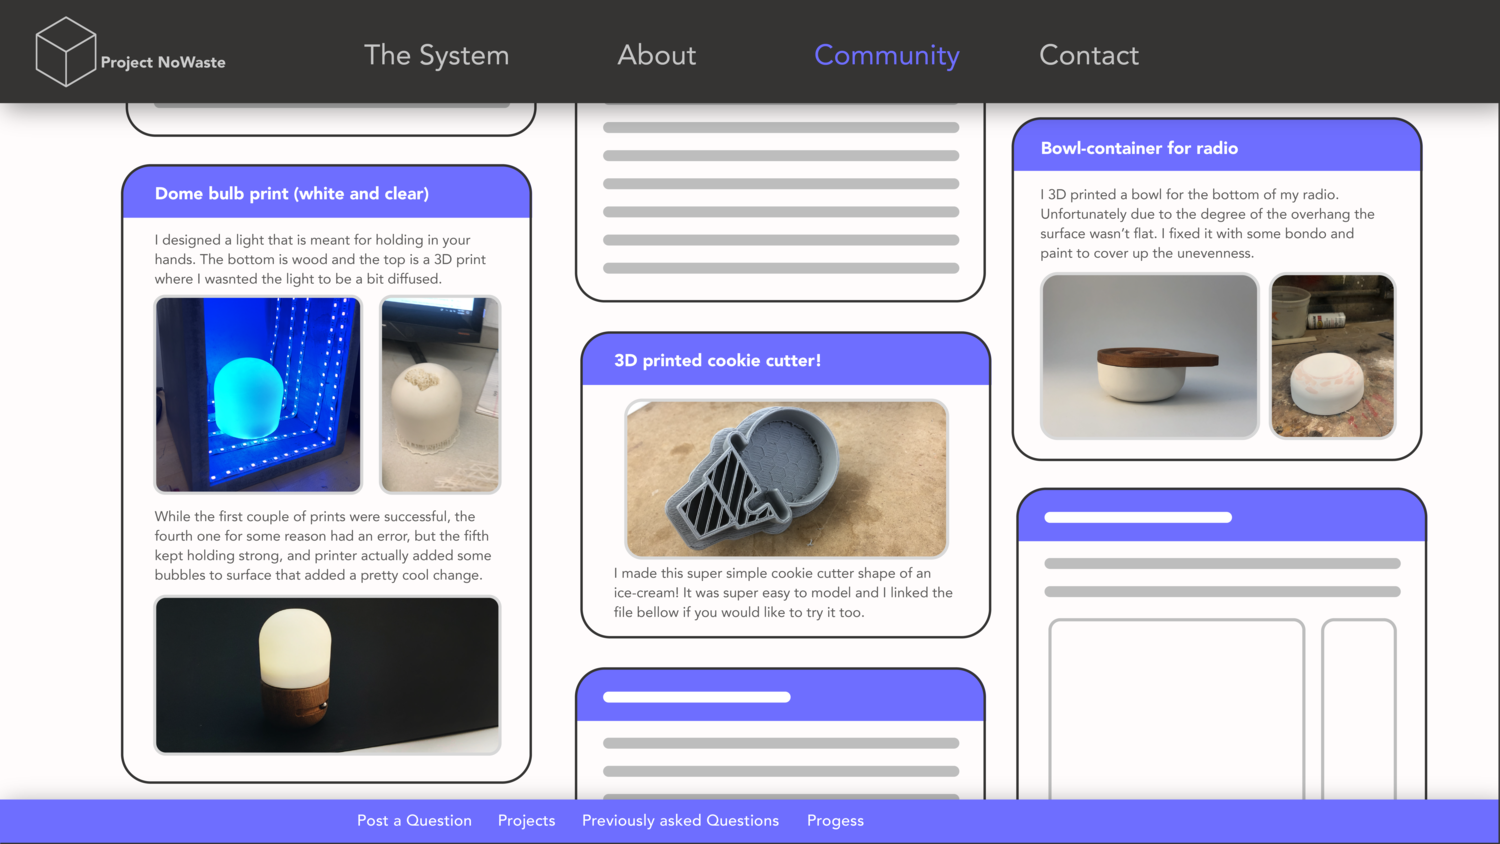Screen dimensions: 1500x844
Task: Click the Progess footer link
Action: click(835, 821)
